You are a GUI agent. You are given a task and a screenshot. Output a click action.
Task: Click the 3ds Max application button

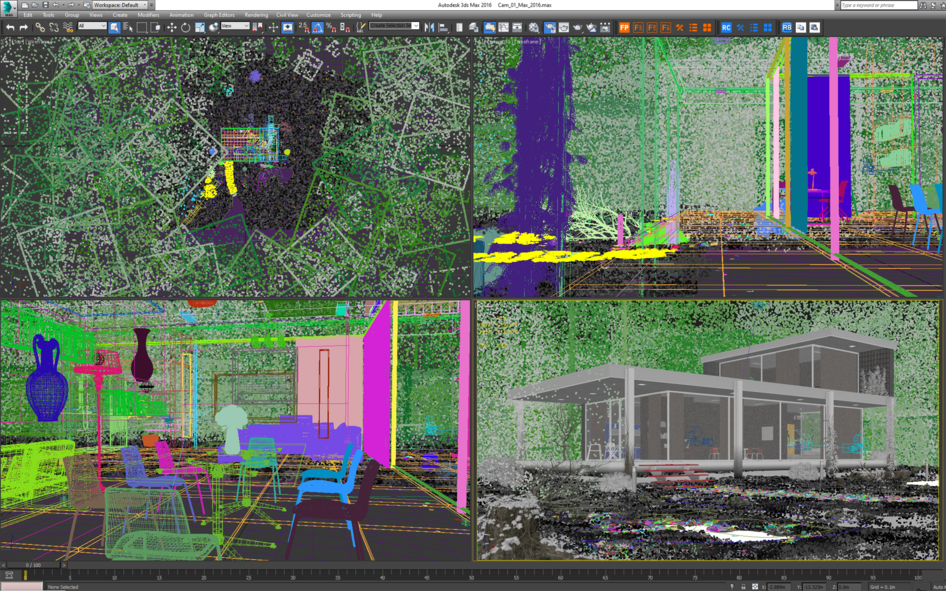pos(8,7)
